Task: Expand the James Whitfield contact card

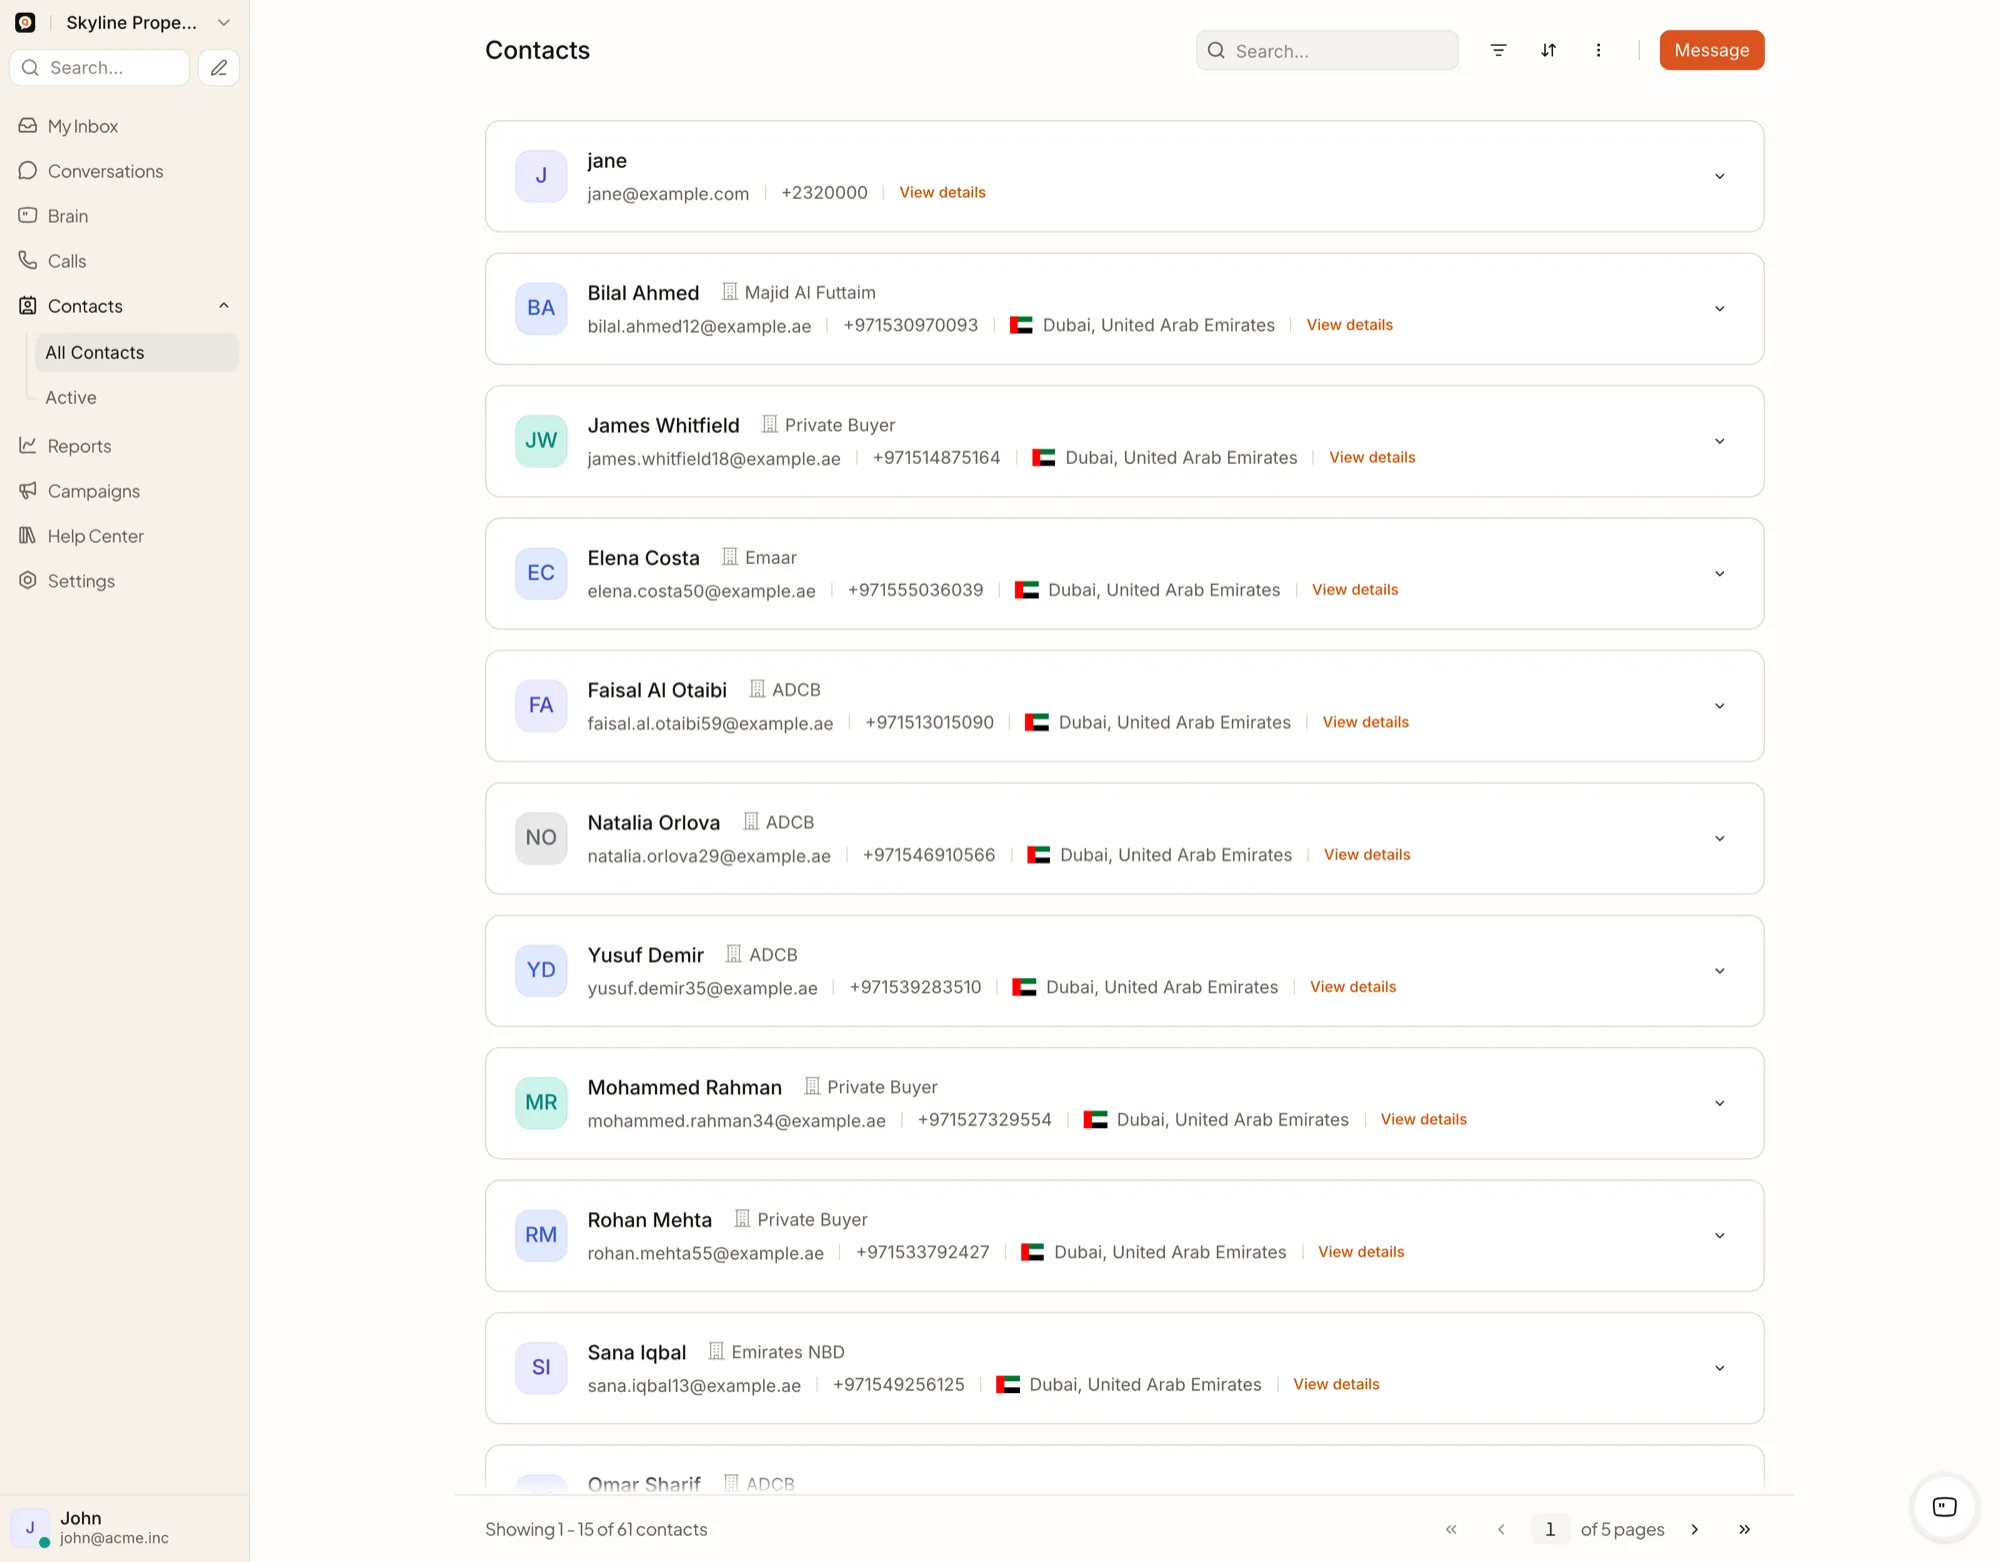Action: pos(1720,441)
